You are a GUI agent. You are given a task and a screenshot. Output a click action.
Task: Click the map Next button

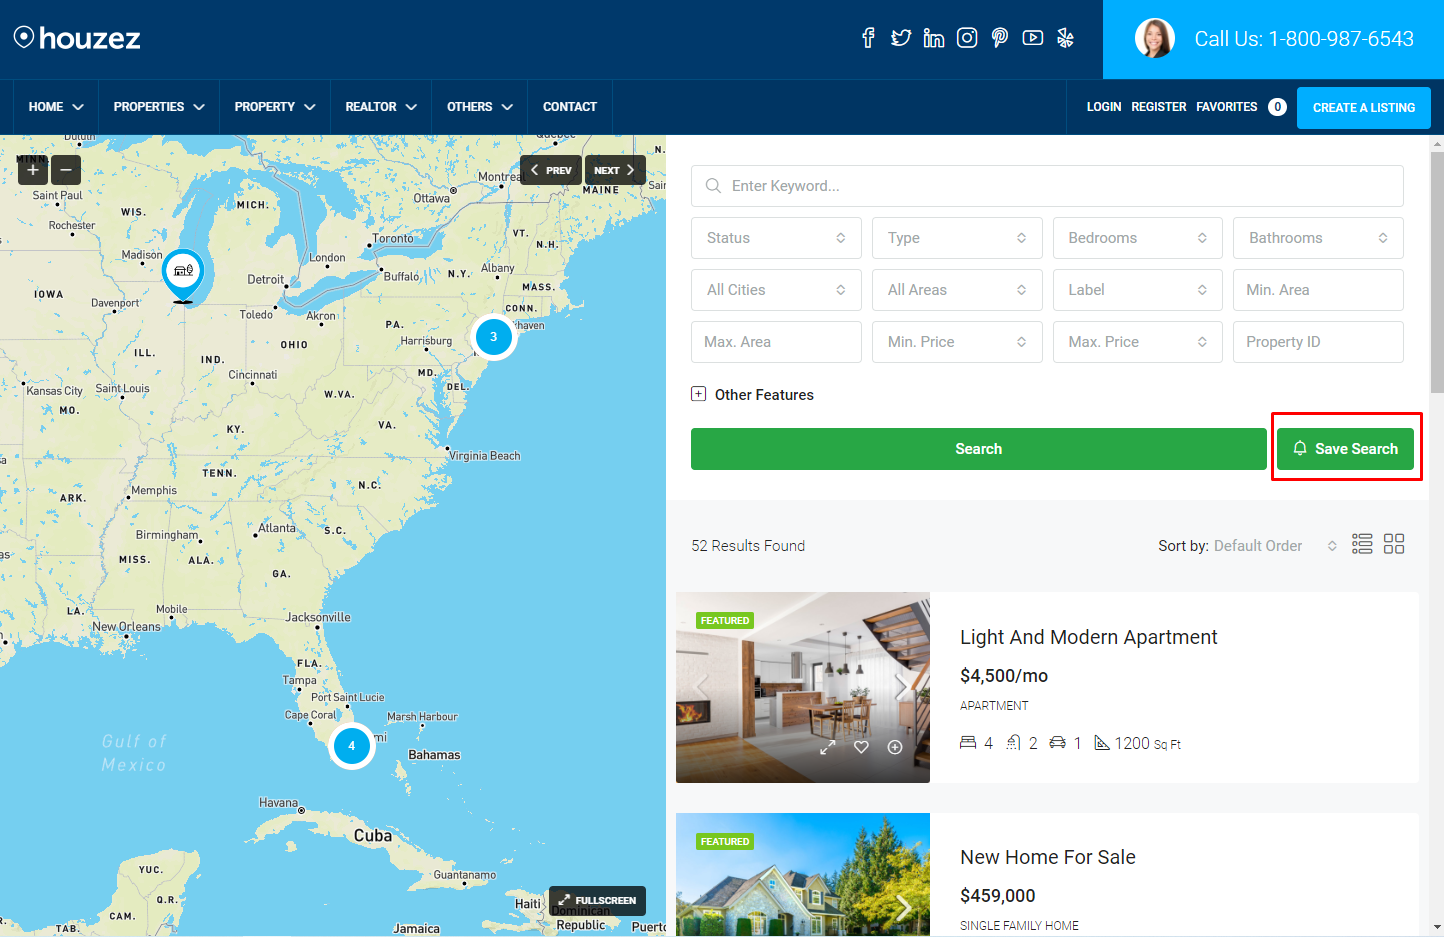click(x=615, y=170)
